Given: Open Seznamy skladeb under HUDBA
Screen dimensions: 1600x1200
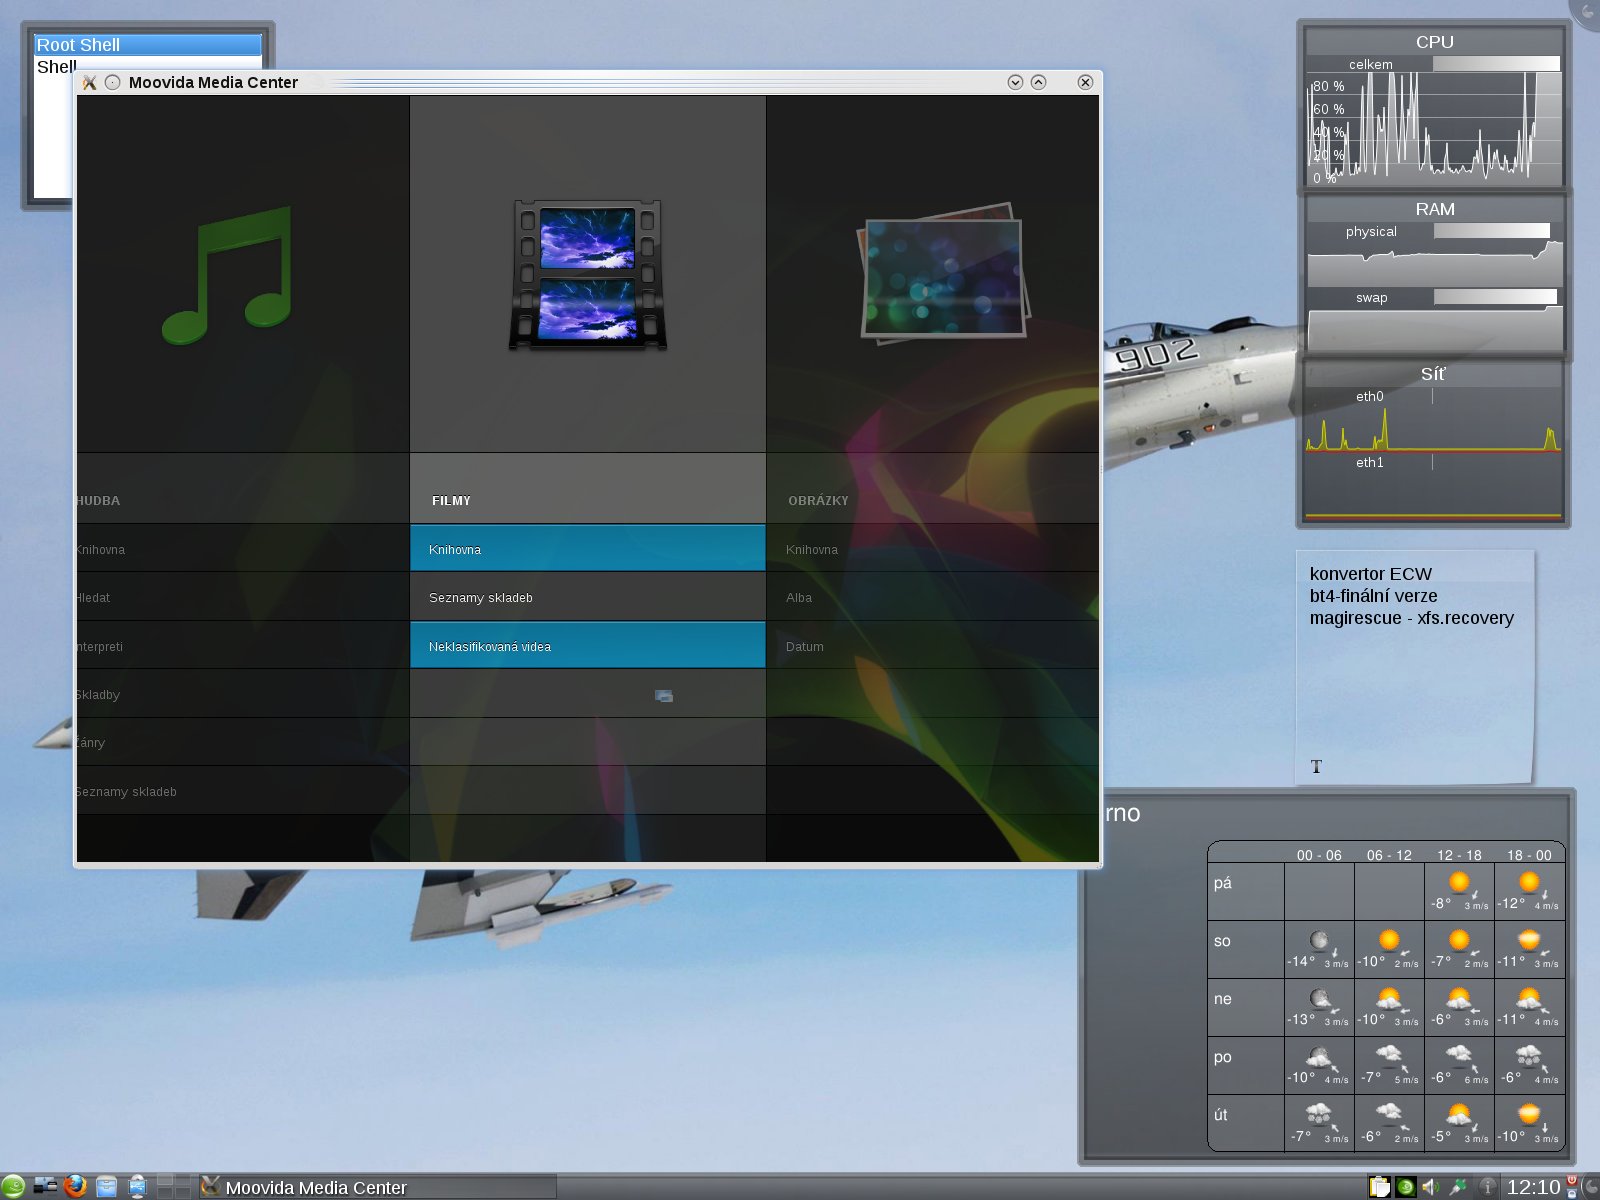Looking at the screenshot, I should [x=243, y=791].
